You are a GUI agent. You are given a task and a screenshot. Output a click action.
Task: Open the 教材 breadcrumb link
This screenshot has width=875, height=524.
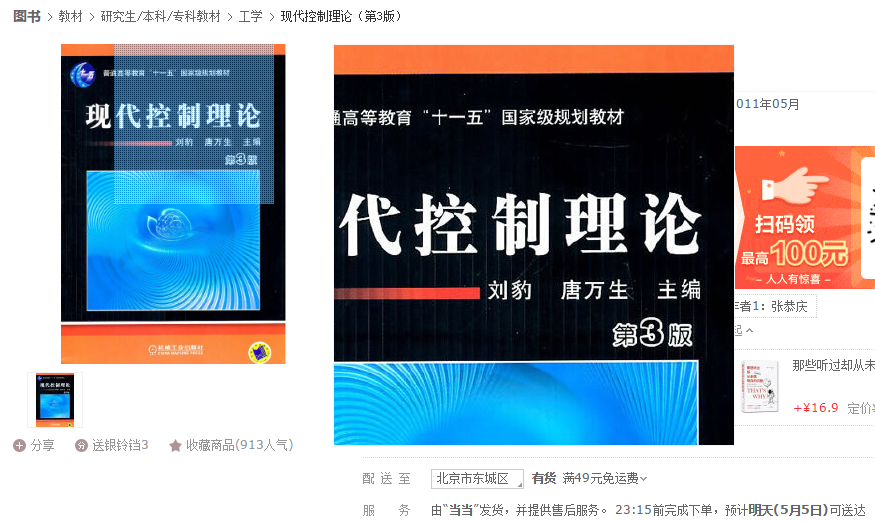pos(70,16)
